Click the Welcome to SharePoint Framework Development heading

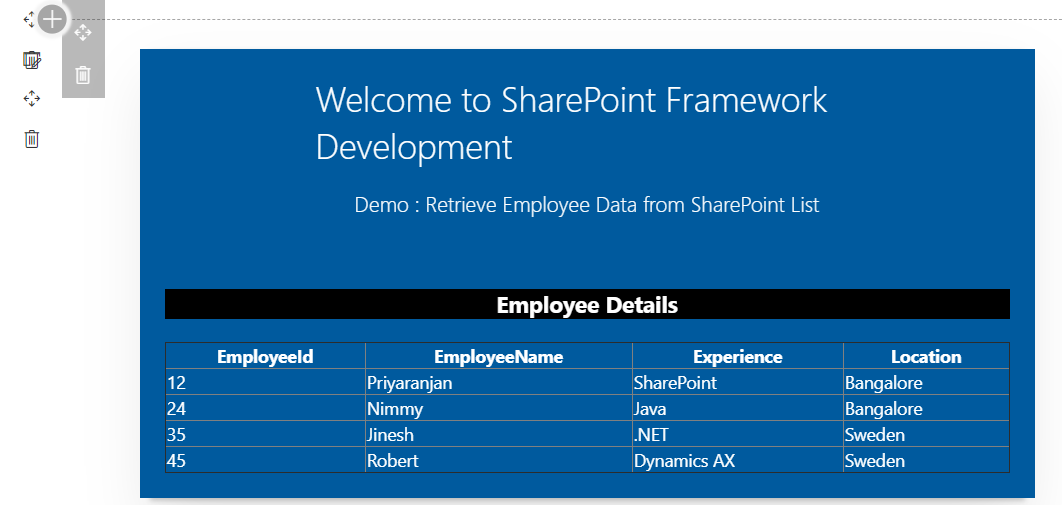coord(571,123)
